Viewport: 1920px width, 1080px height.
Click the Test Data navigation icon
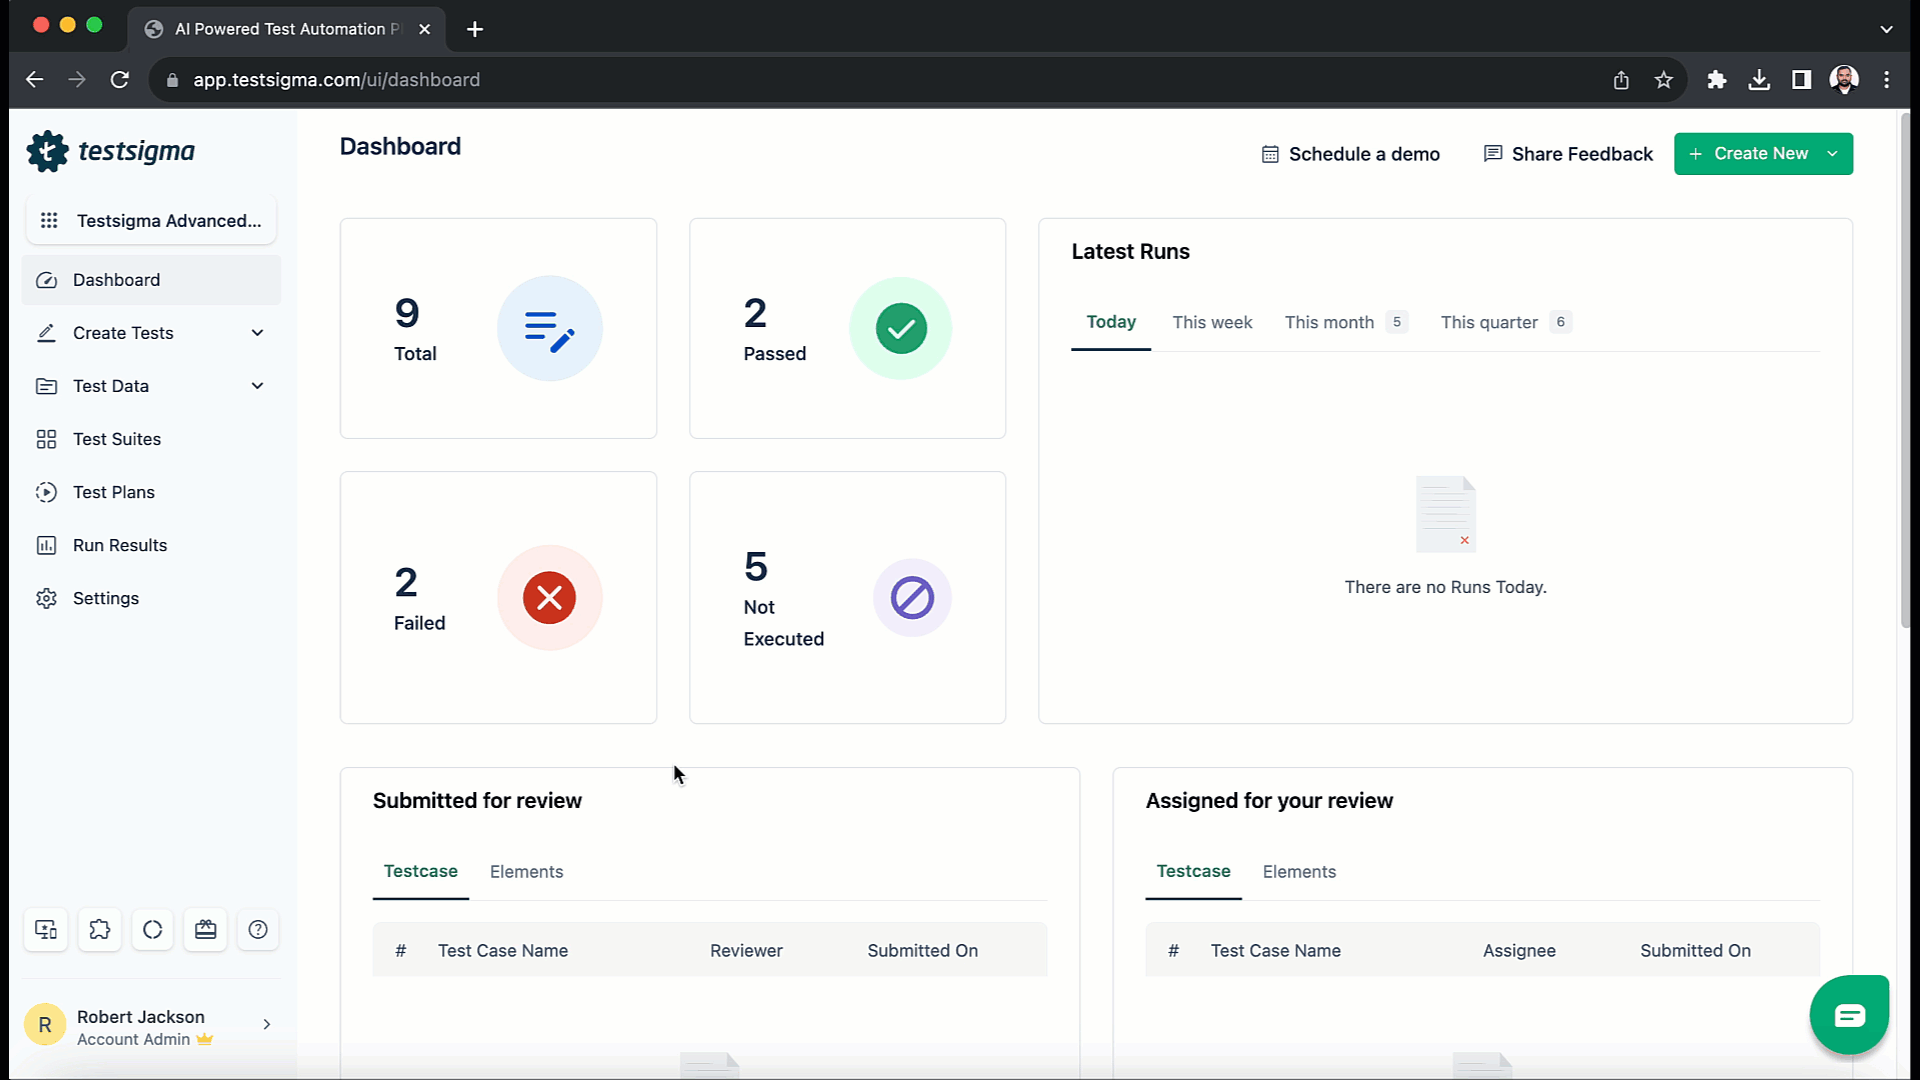coord(45,385)
